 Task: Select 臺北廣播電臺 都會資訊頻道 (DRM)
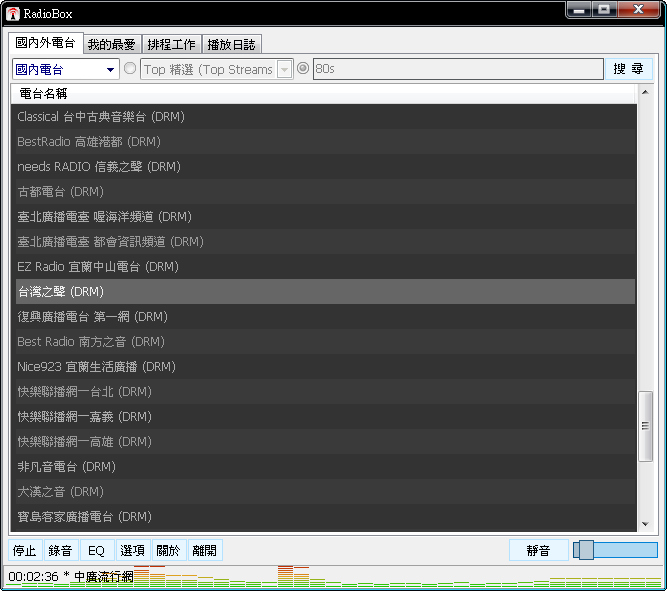pos(325,242)
